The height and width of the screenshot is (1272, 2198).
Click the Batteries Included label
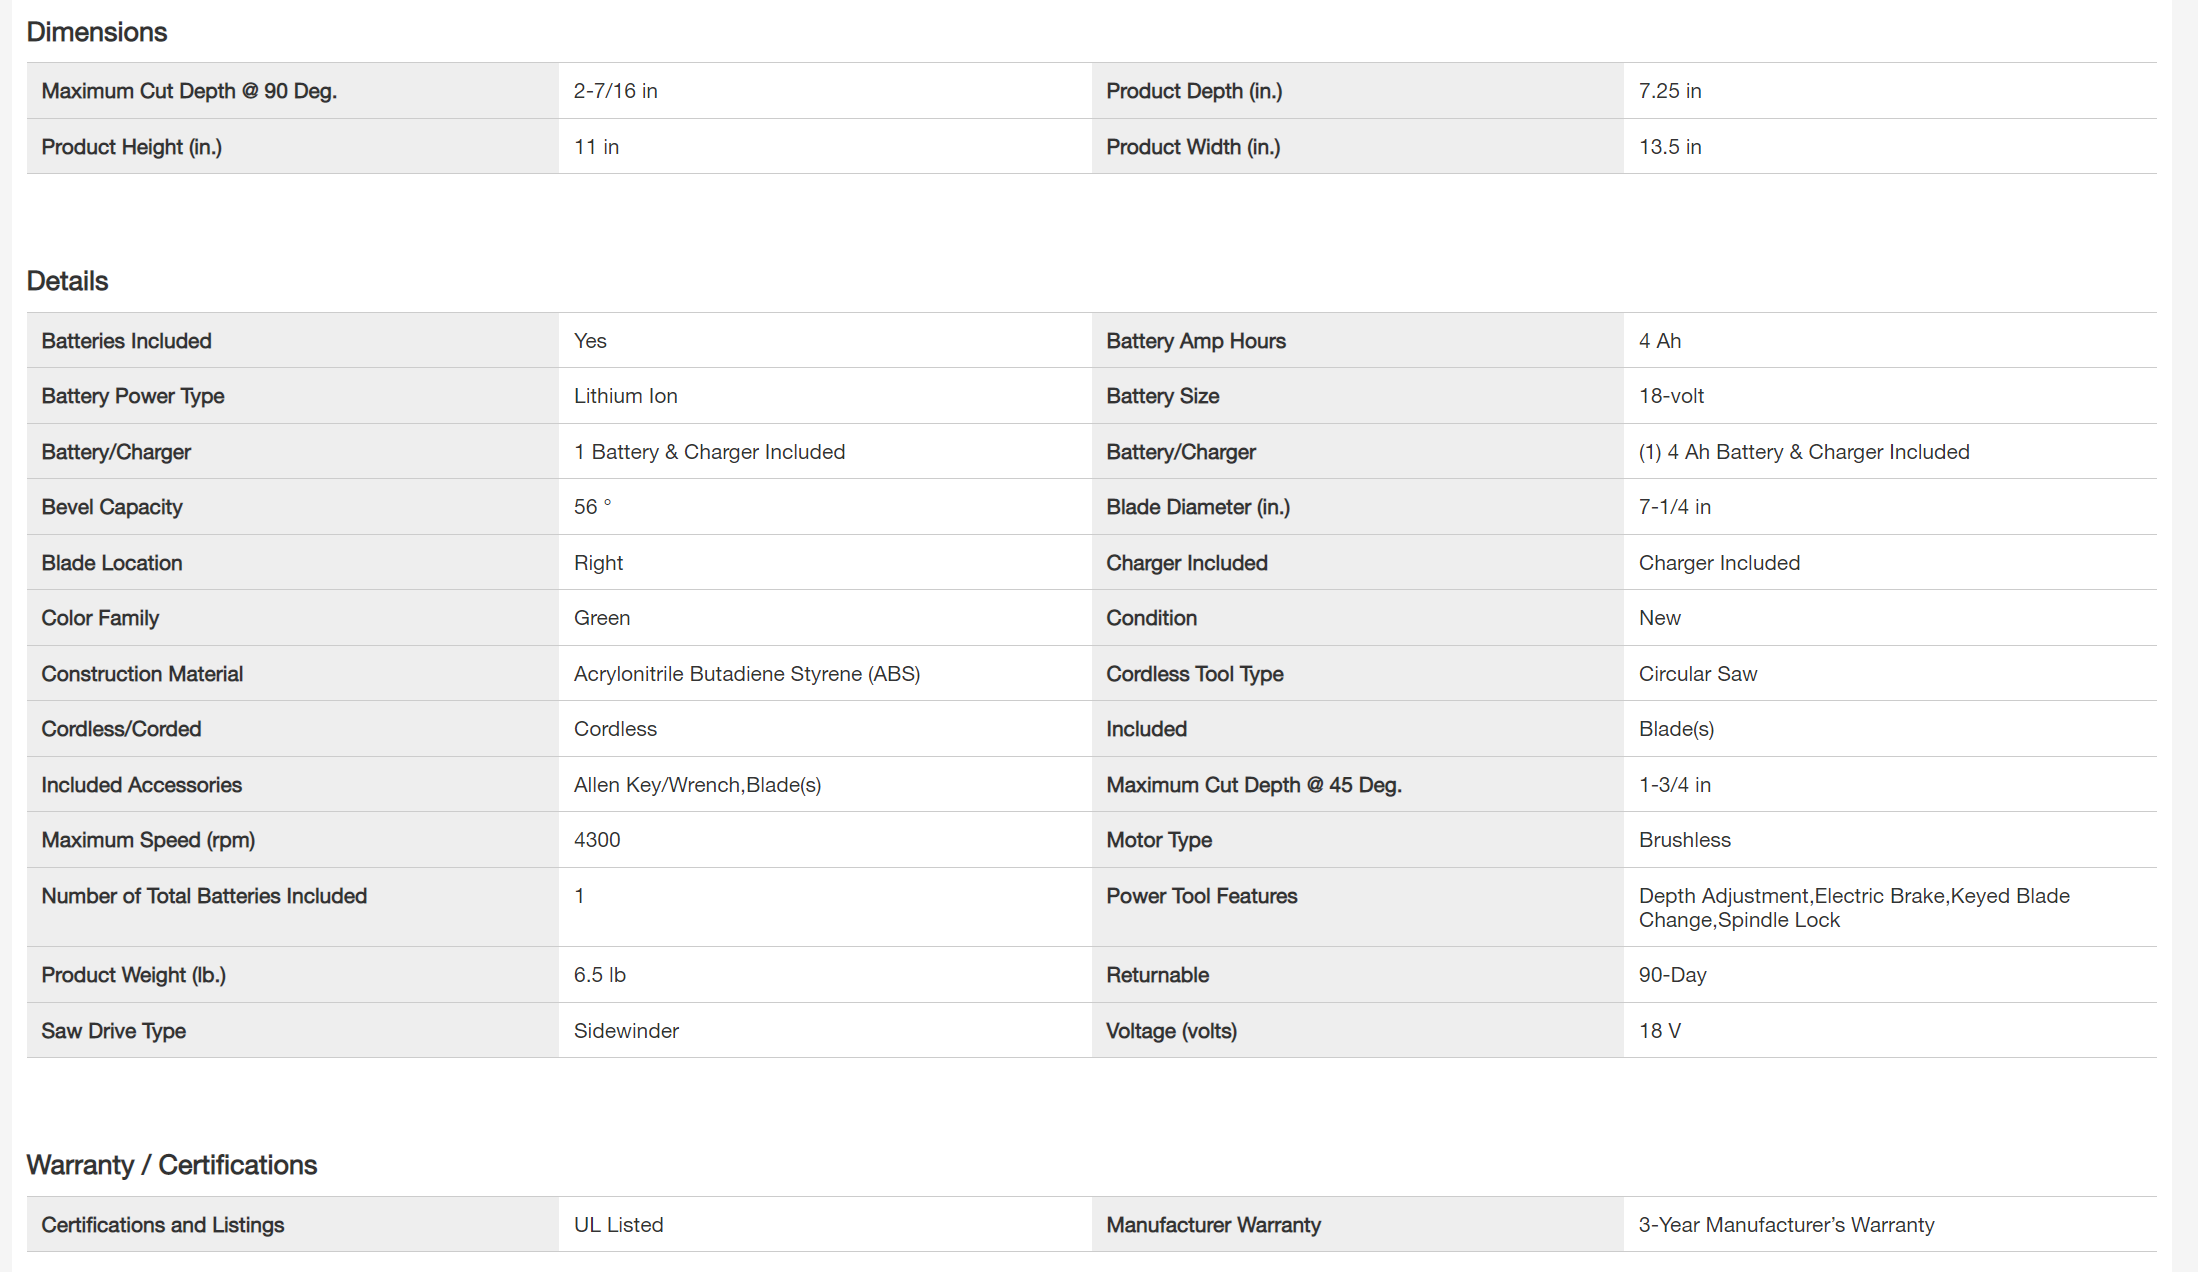click(x=126, y=341)
